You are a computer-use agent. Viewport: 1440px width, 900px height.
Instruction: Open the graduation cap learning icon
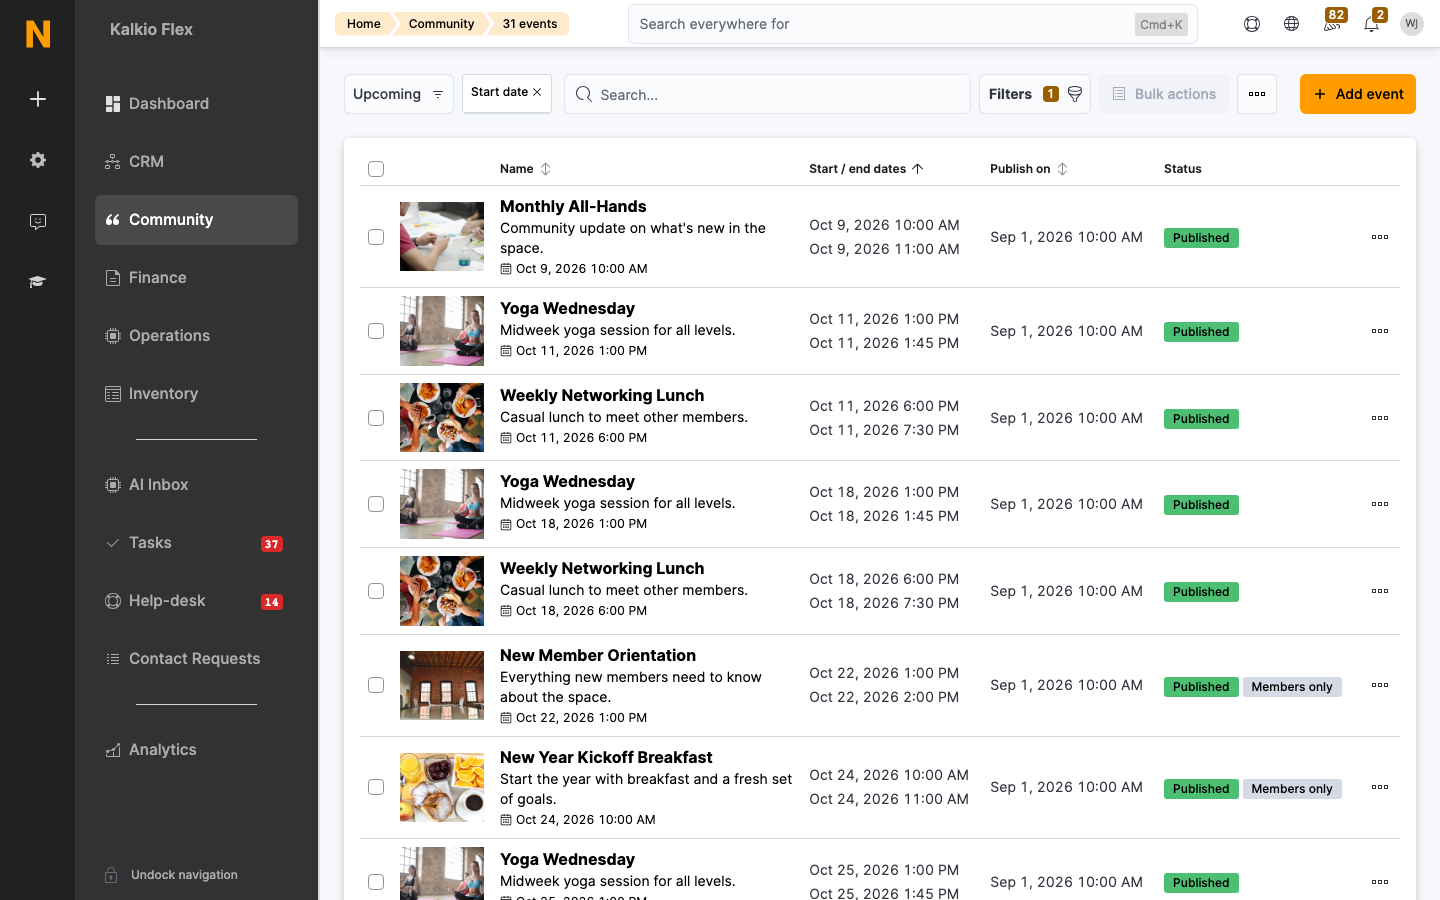38,282
